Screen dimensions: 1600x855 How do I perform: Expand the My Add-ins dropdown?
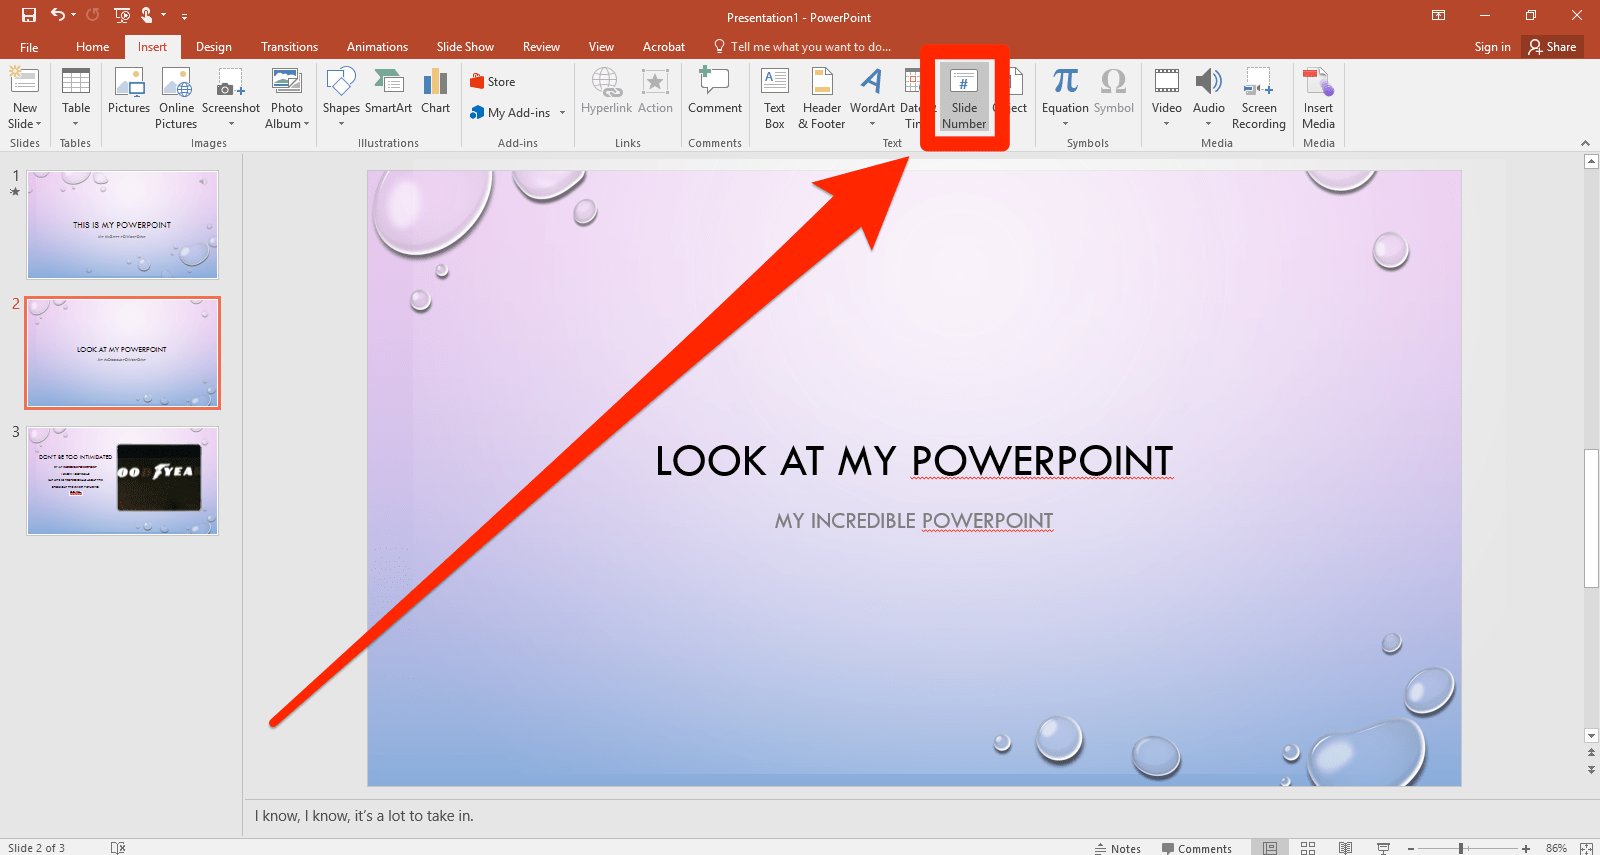coord(562,113)
